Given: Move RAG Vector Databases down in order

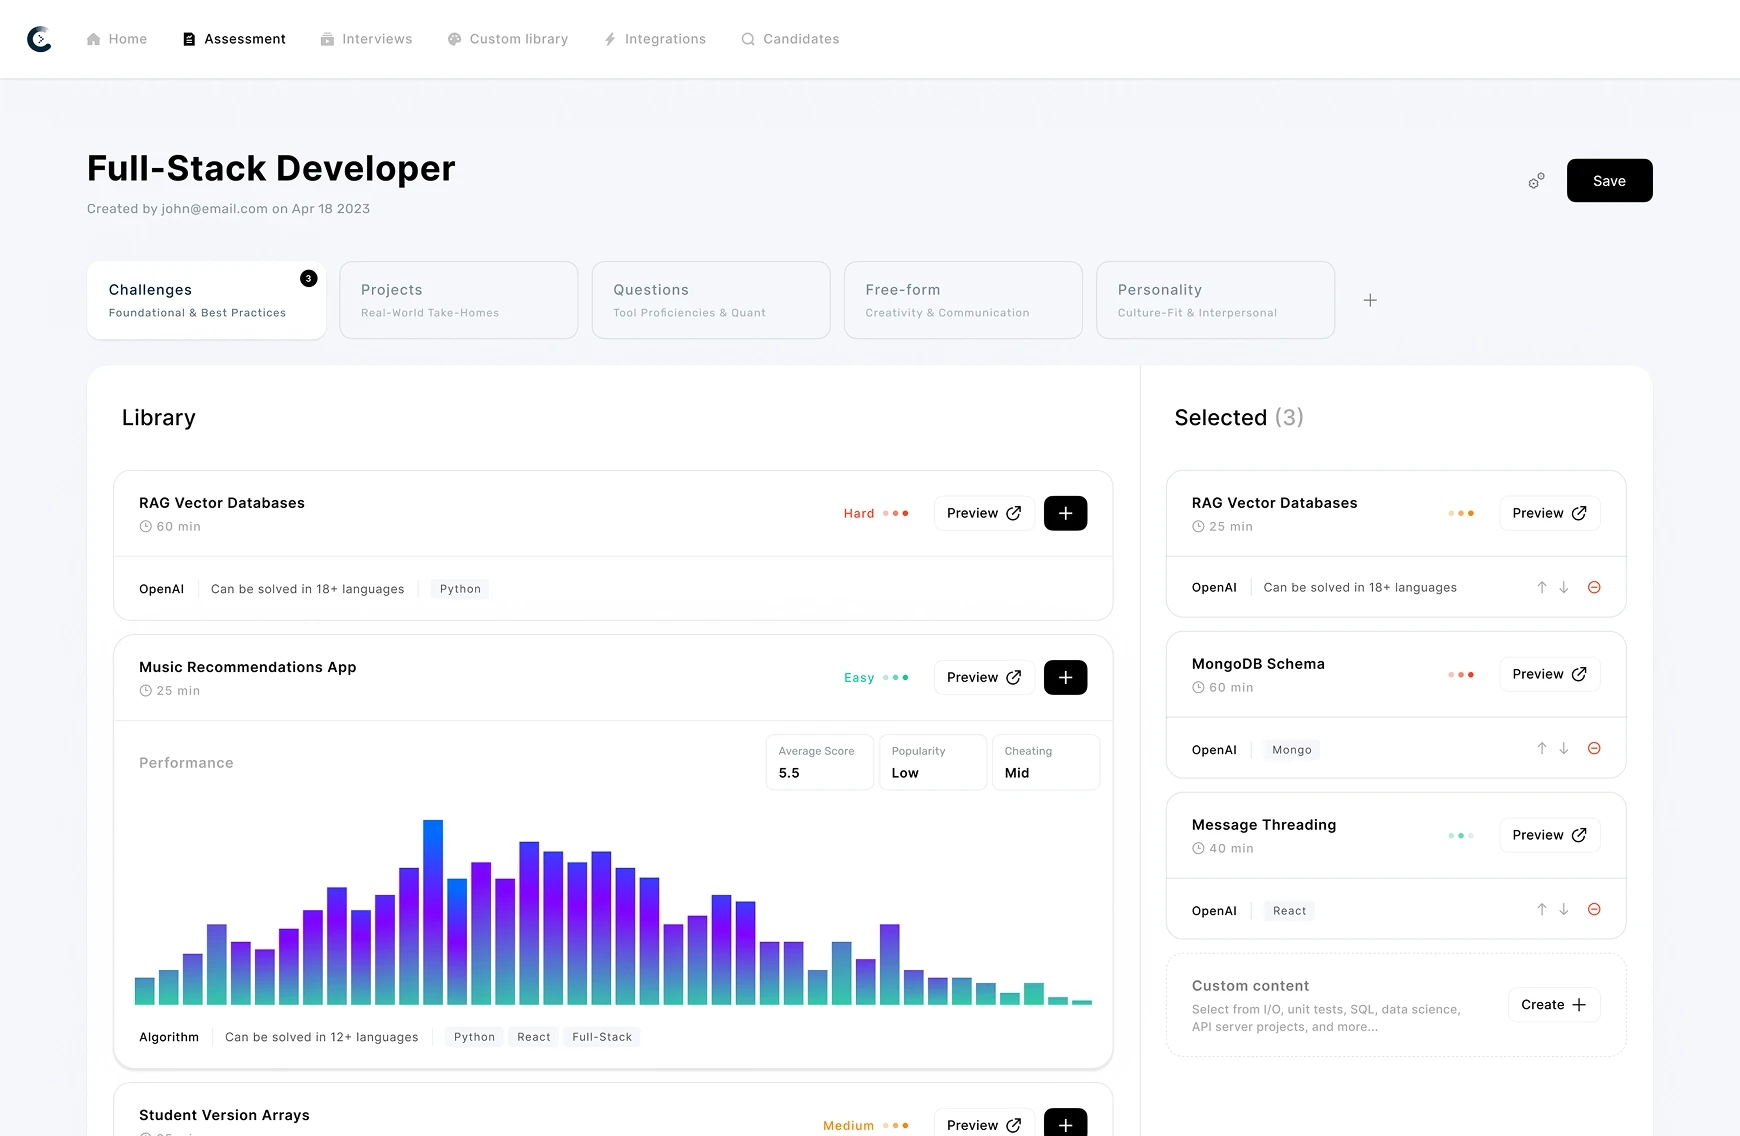Looking at the screenshot, I should (x=1563, y=587).
